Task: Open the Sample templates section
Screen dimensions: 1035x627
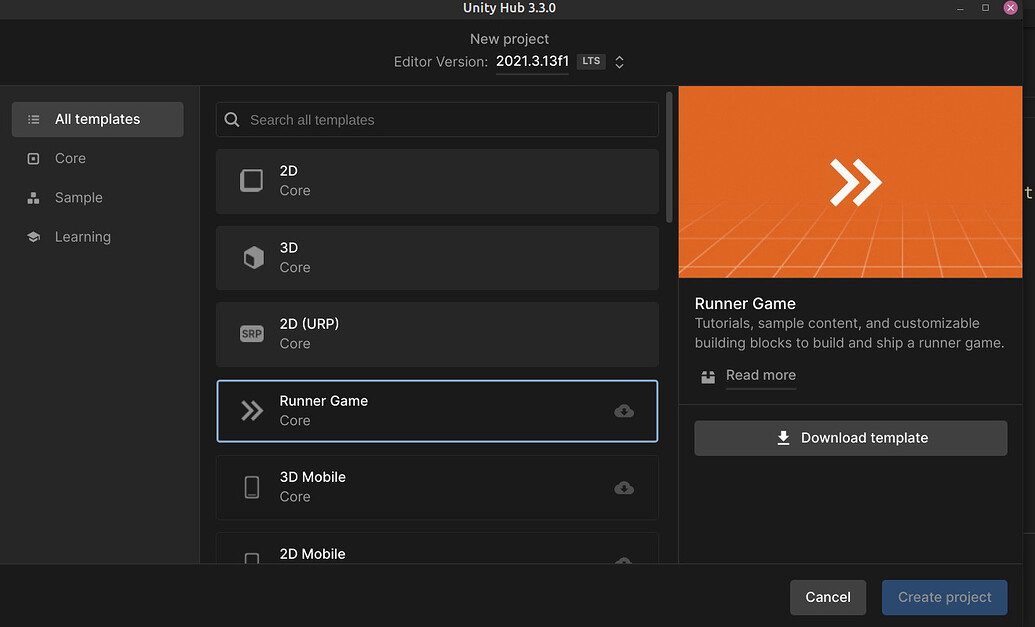Action: [78, 197]
